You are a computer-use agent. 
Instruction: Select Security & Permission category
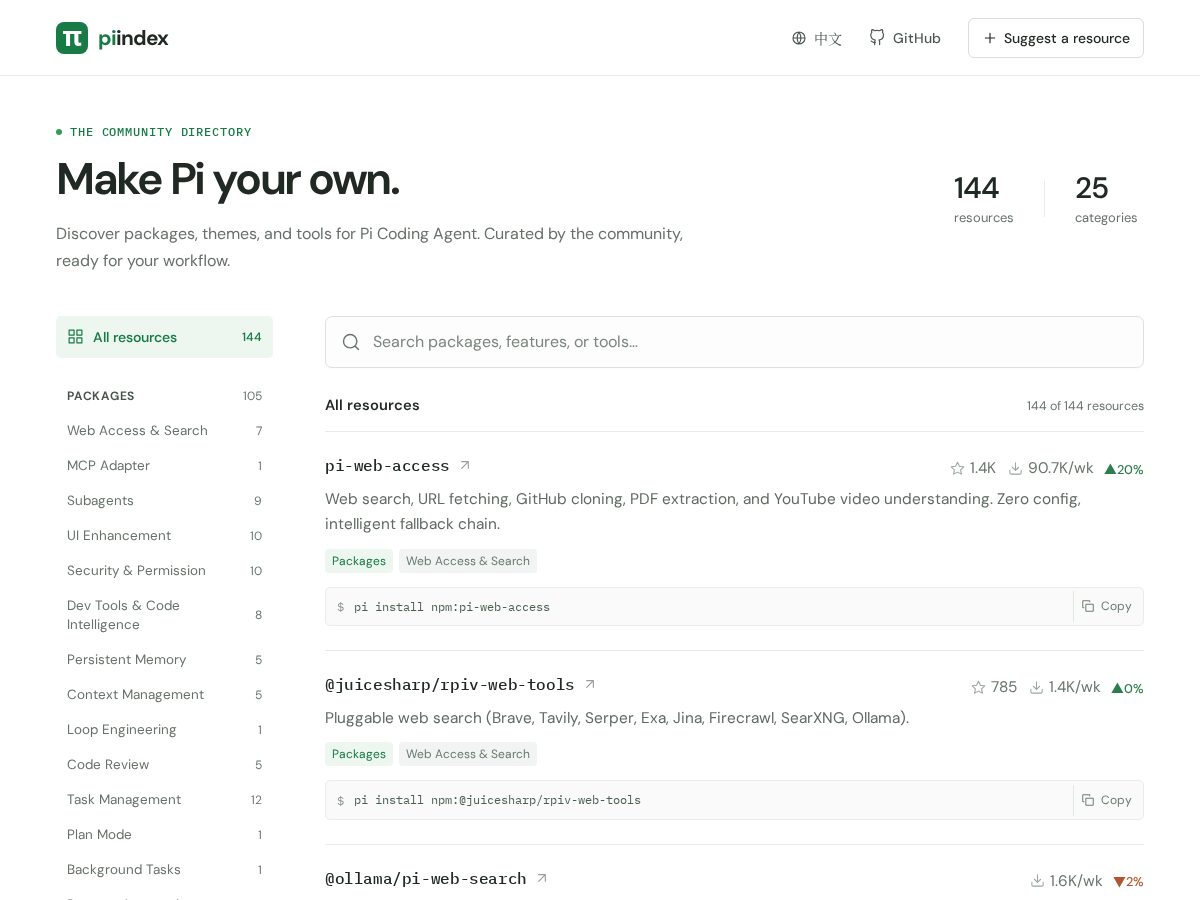[x=164, y=571]
